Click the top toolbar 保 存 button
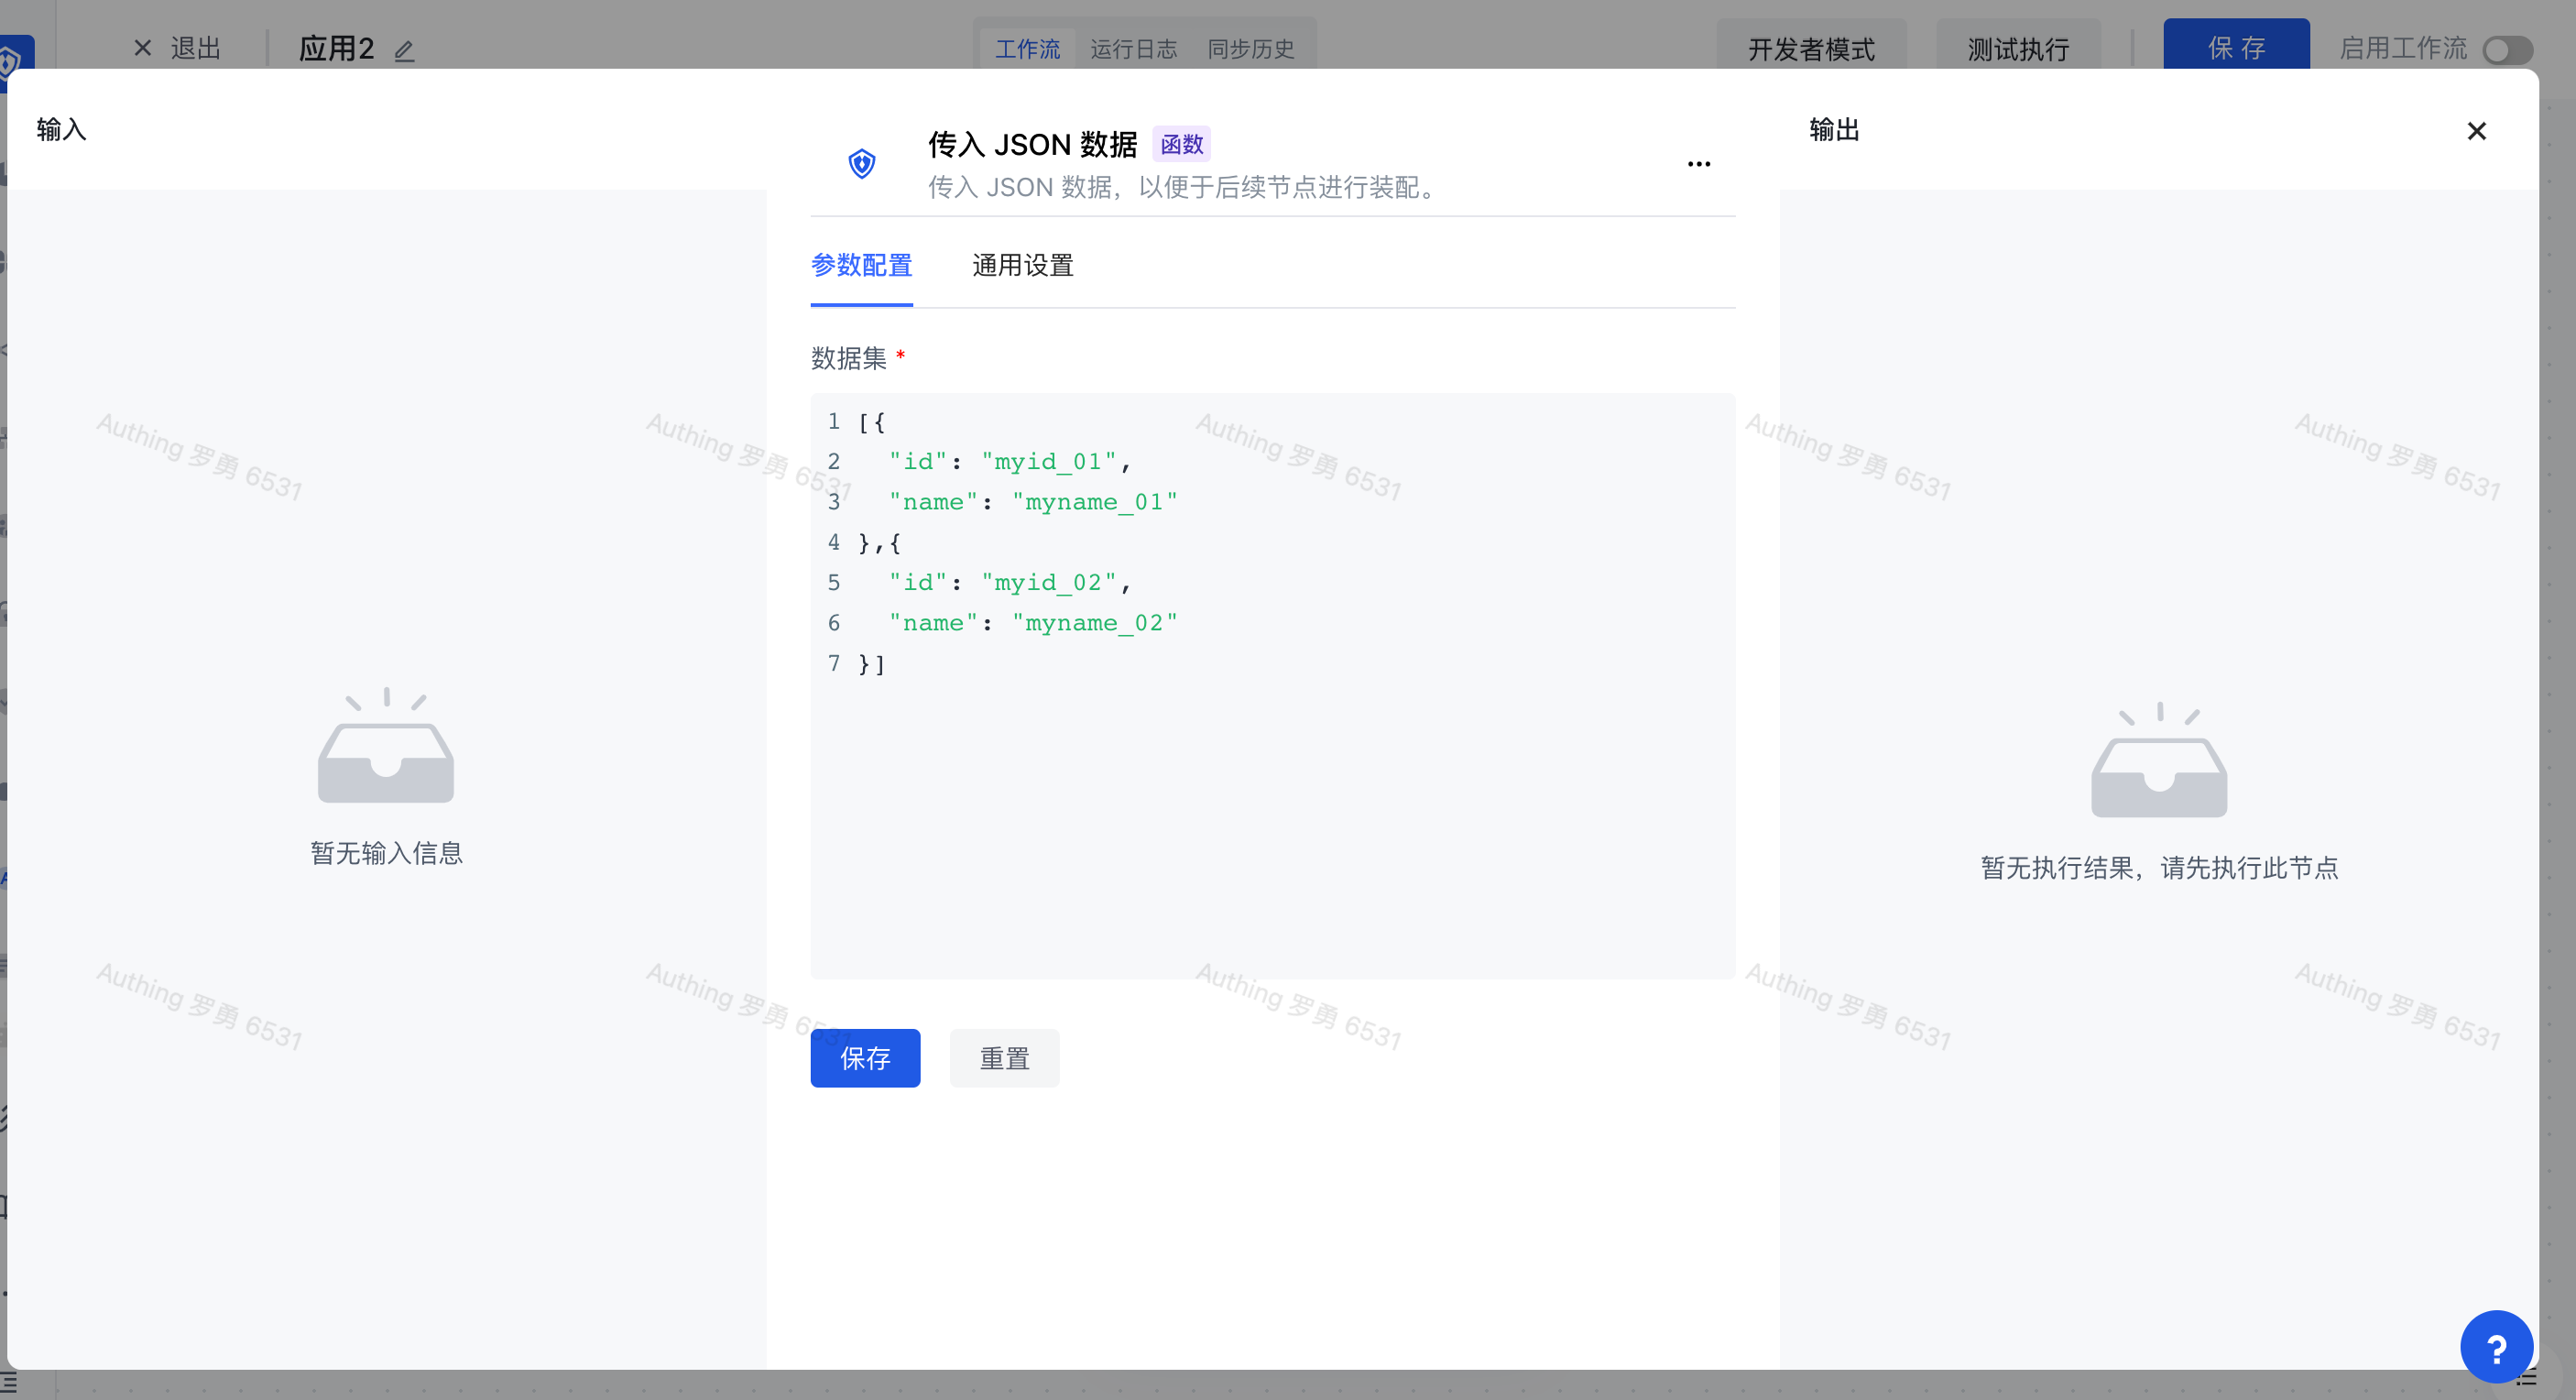The image size is (2576, 1400). (x=2235, y=47)
